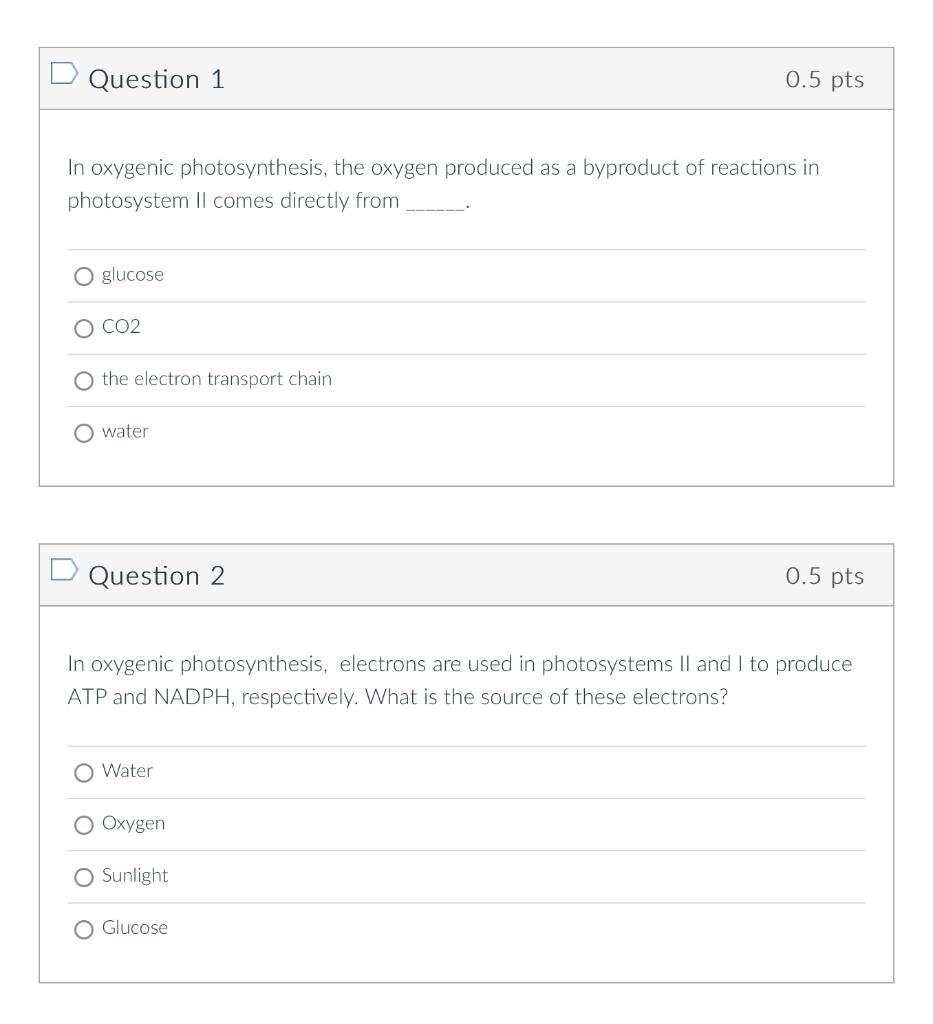Click the Question 1 header title
This screenshot has width=933, height=1024.
point(157,79)
